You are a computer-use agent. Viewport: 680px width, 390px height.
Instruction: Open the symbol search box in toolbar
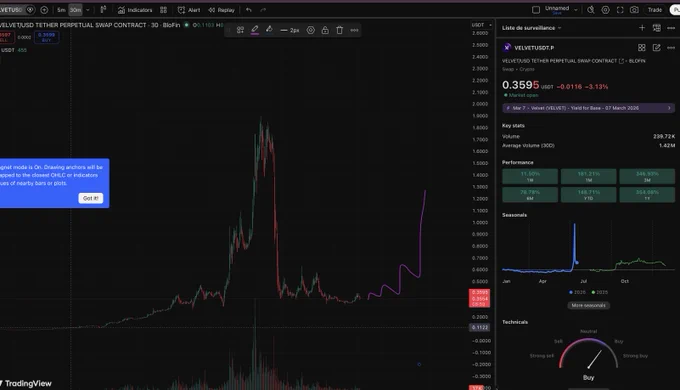(11, 10)
